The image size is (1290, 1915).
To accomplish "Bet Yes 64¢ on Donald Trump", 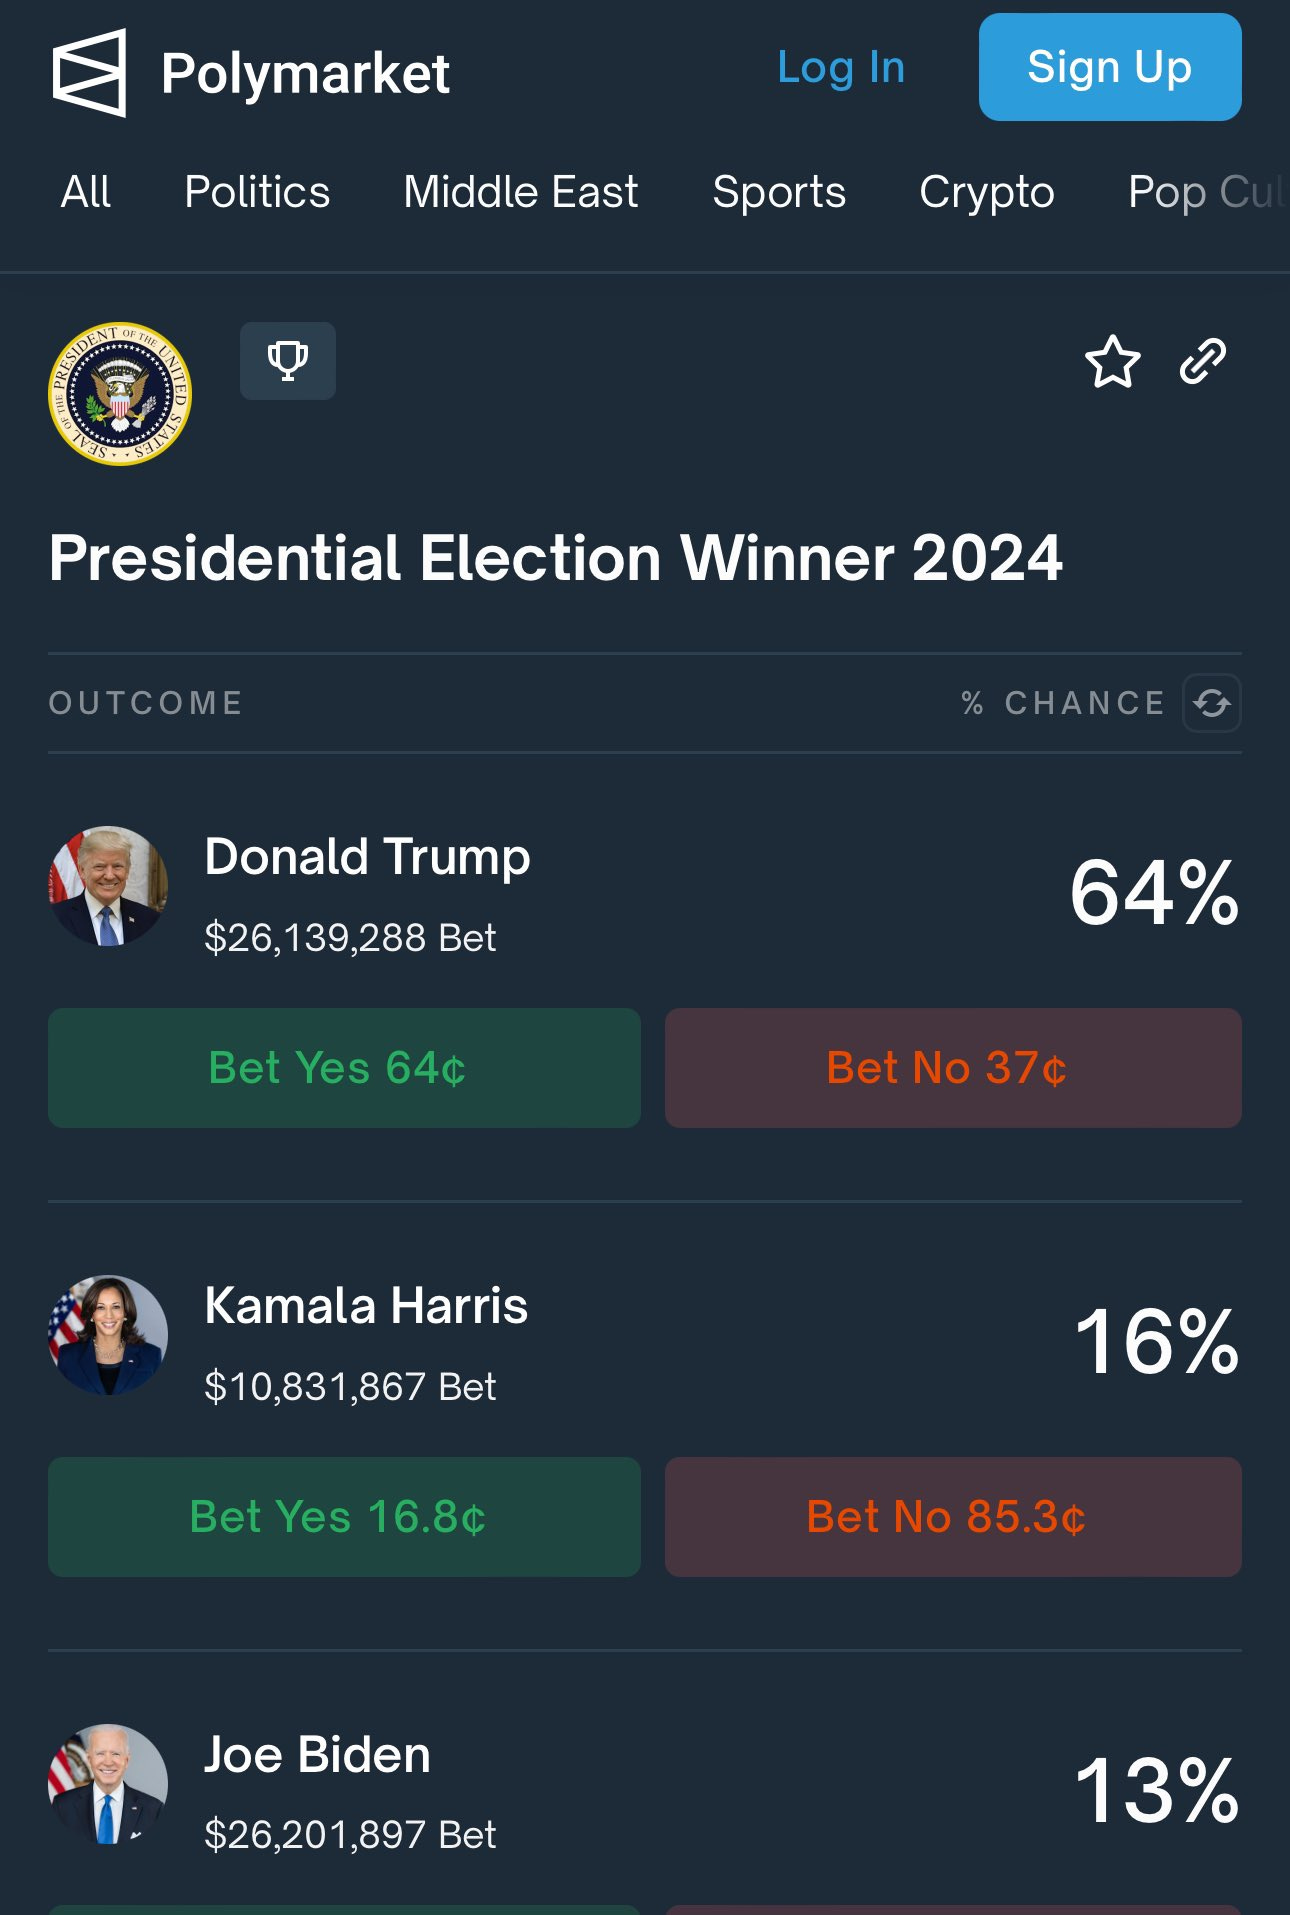I will pos(344,1068).
